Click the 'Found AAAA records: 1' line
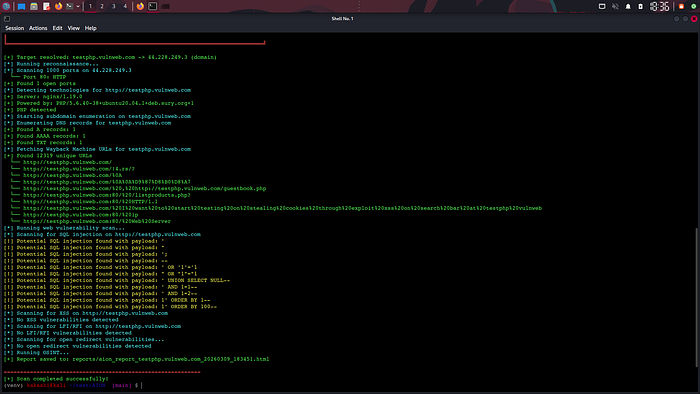 (x=45, y=136)
